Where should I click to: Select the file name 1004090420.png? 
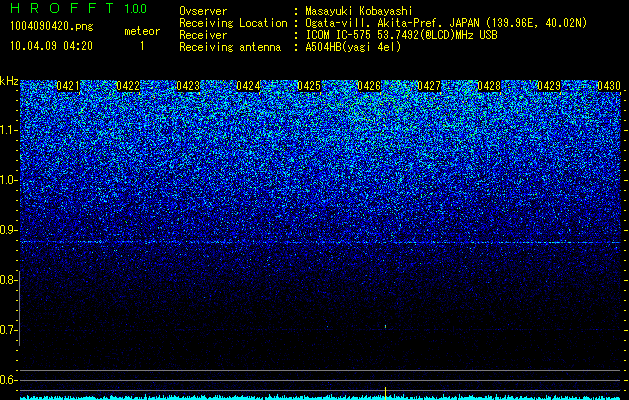pyautogui.click(x=52, y=26)
